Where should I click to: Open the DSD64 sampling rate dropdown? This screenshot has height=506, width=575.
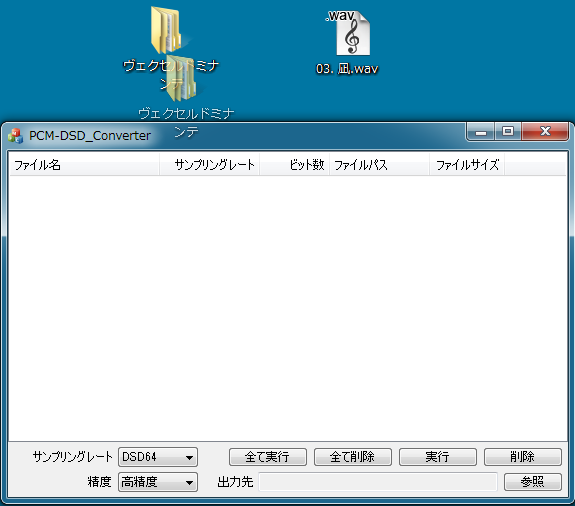point(158,457)
